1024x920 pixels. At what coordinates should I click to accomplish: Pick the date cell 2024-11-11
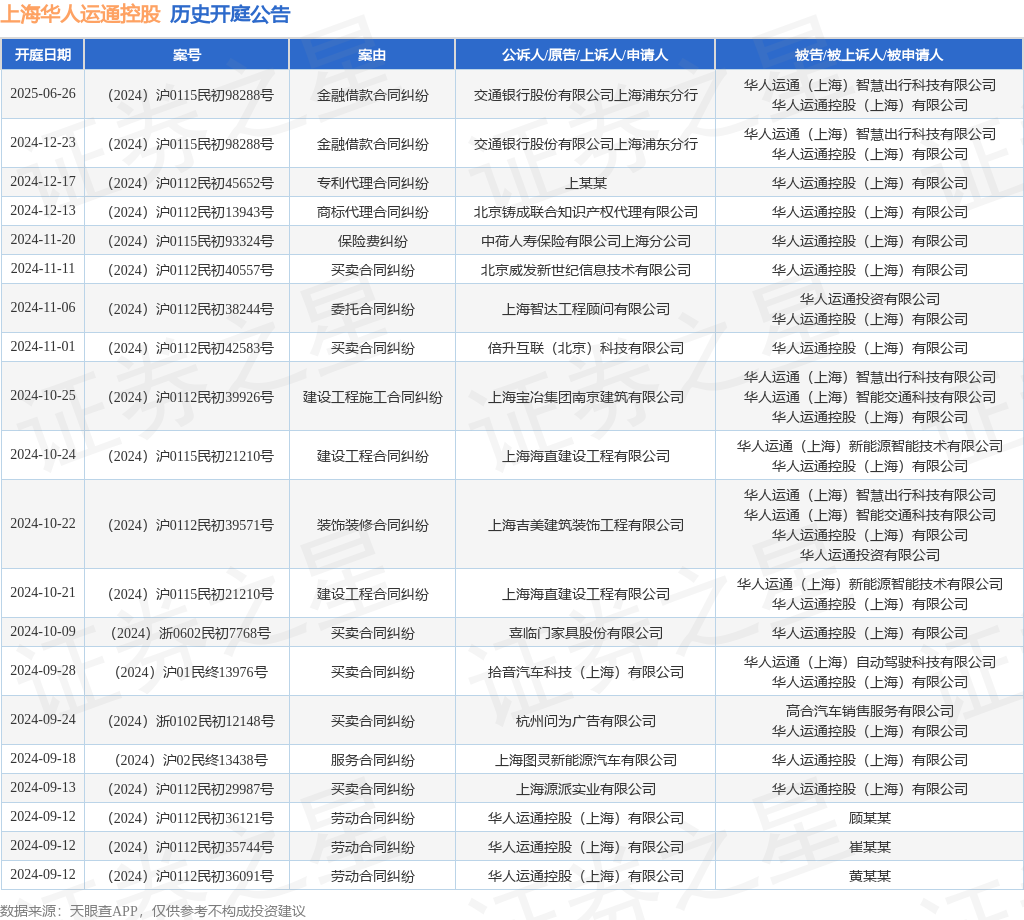[43, 268]
